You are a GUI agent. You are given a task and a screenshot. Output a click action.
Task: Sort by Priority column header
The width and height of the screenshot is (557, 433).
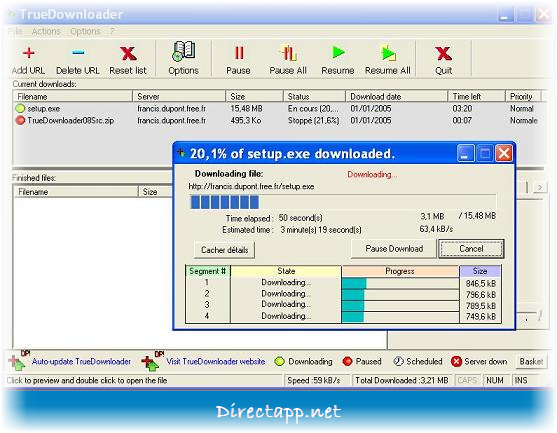click(523, 97)
